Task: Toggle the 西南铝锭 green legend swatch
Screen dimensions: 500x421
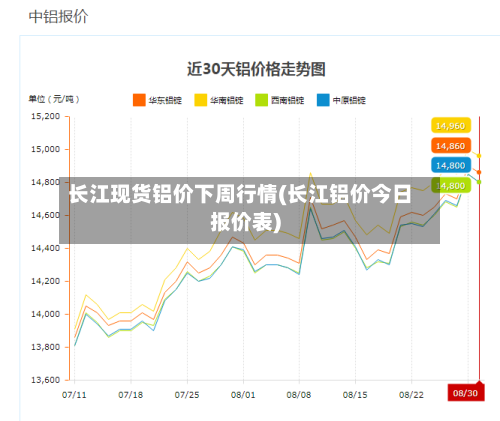Action: click(262, 100)
